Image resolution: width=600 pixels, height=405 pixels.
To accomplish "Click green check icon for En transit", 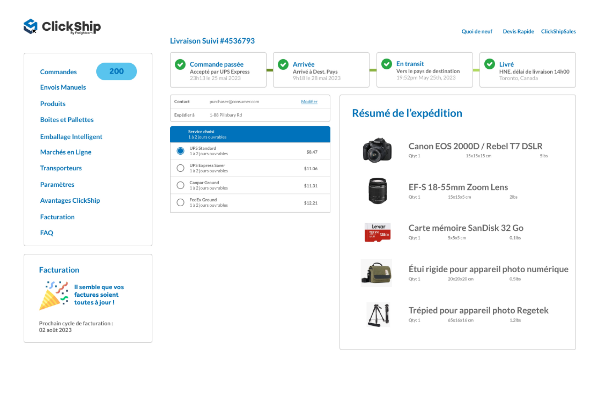I will coord(387,64).
